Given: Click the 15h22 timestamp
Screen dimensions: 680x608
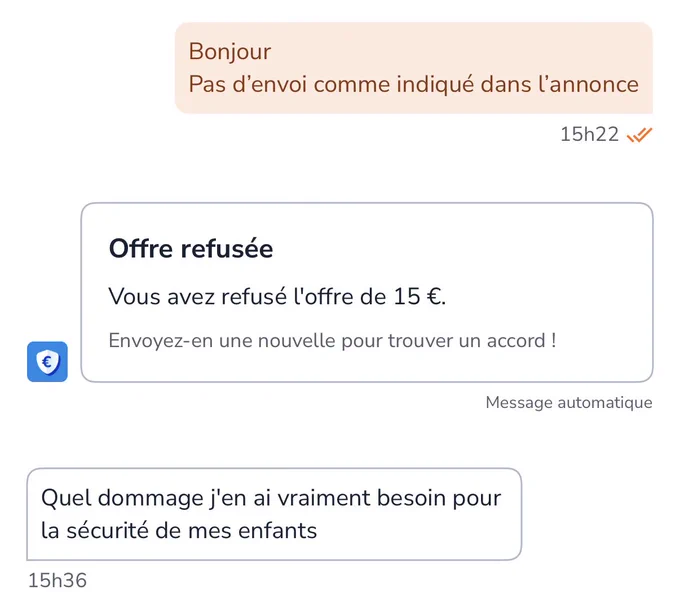Looking at the screenshot, I should tap(589, 134).
